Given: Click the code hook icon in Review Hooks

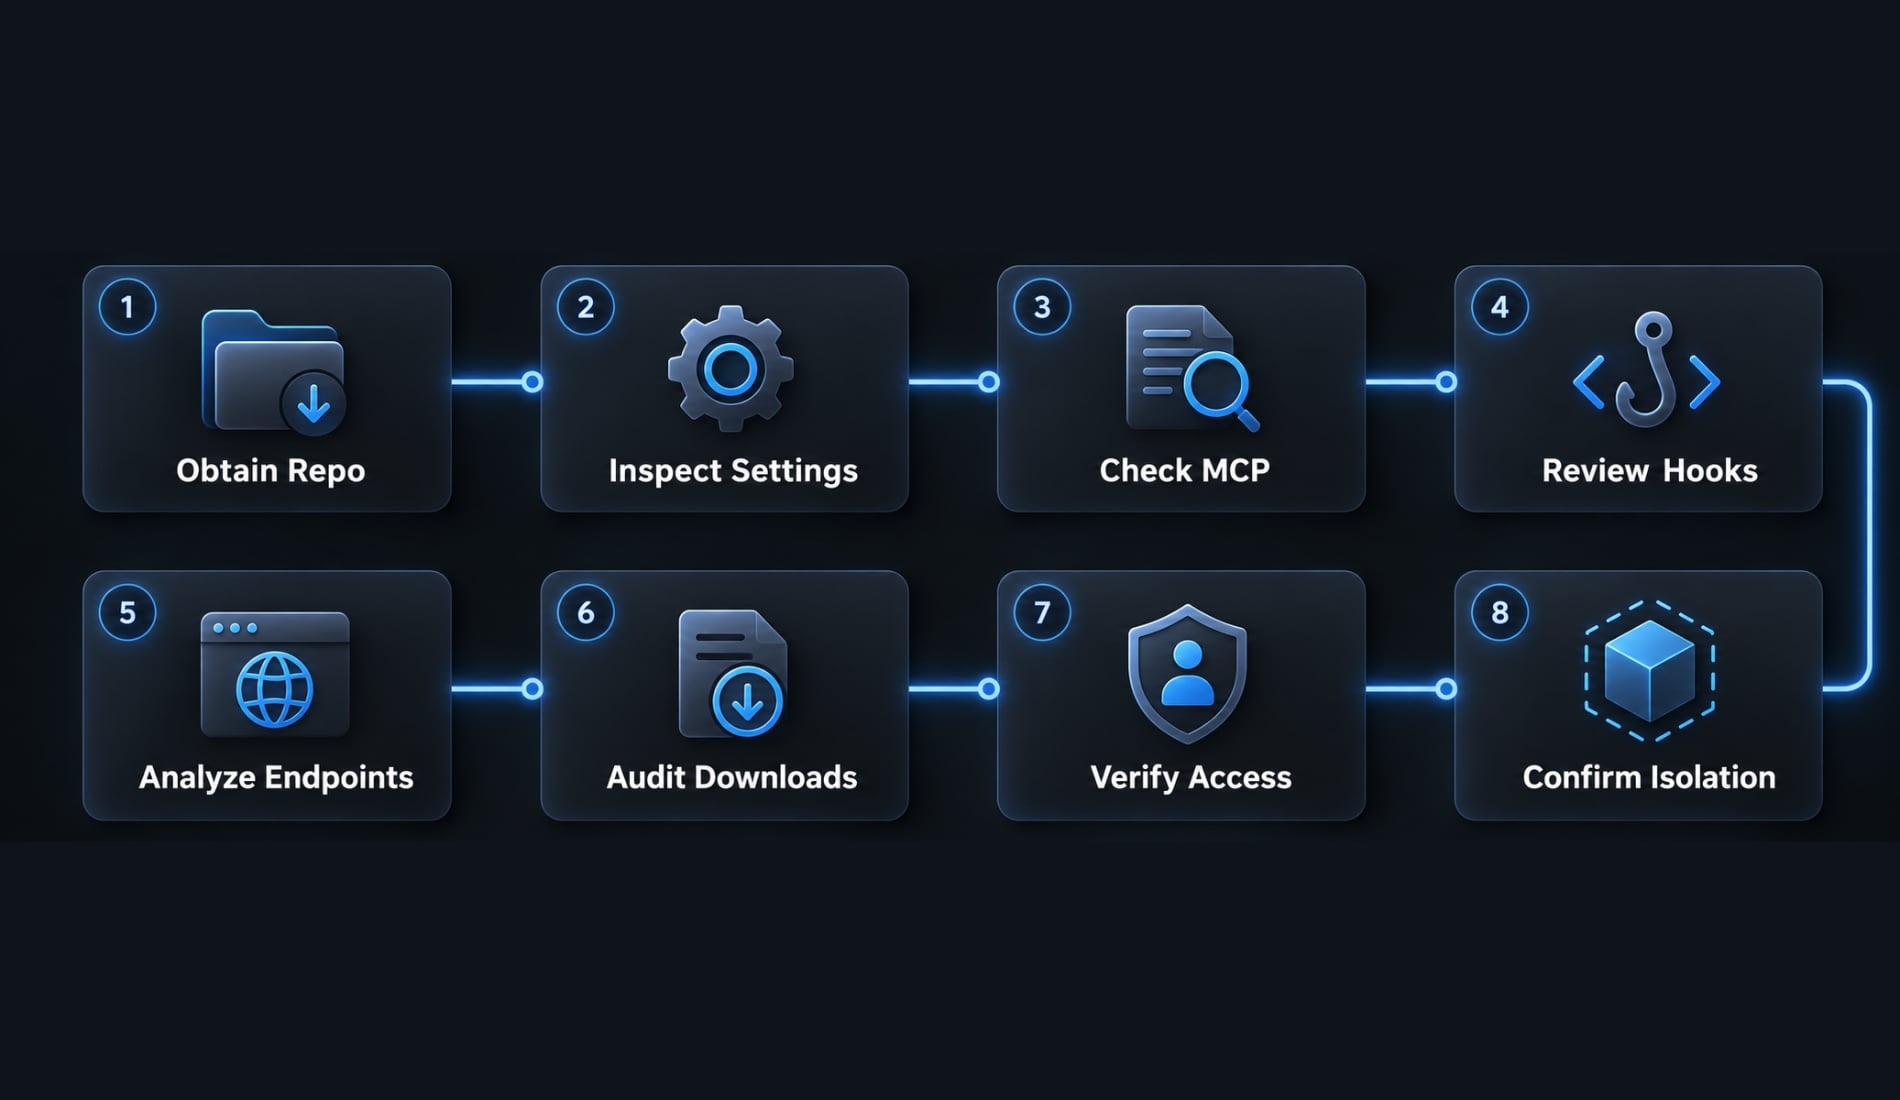Looking at the screenshot, I should point(1647,370).
